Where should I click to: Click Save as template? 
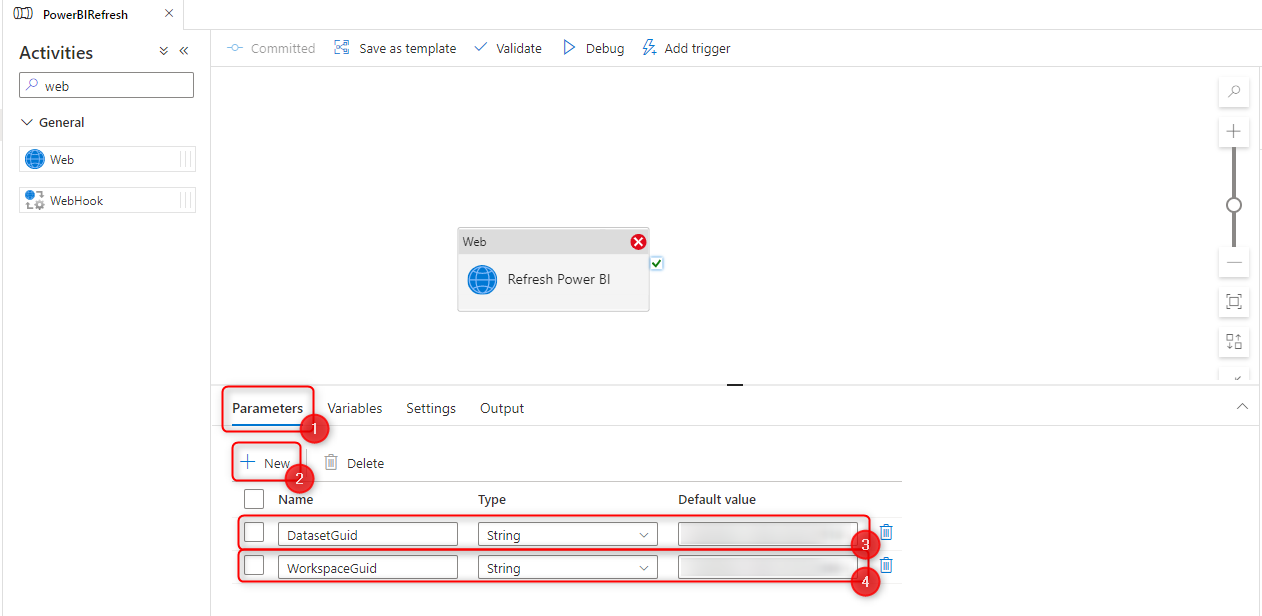tap(395, 48)
